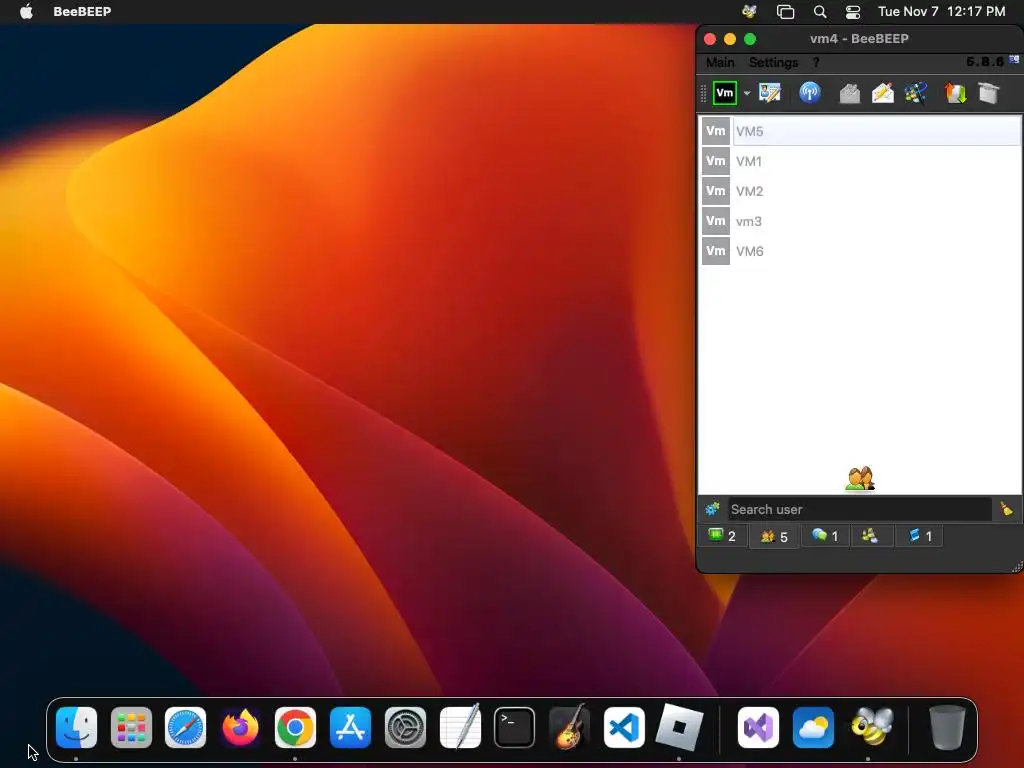This screenshot has height=768, width=1024.
Task: Switch to the groups tab without a count
Action: (870, 536)
